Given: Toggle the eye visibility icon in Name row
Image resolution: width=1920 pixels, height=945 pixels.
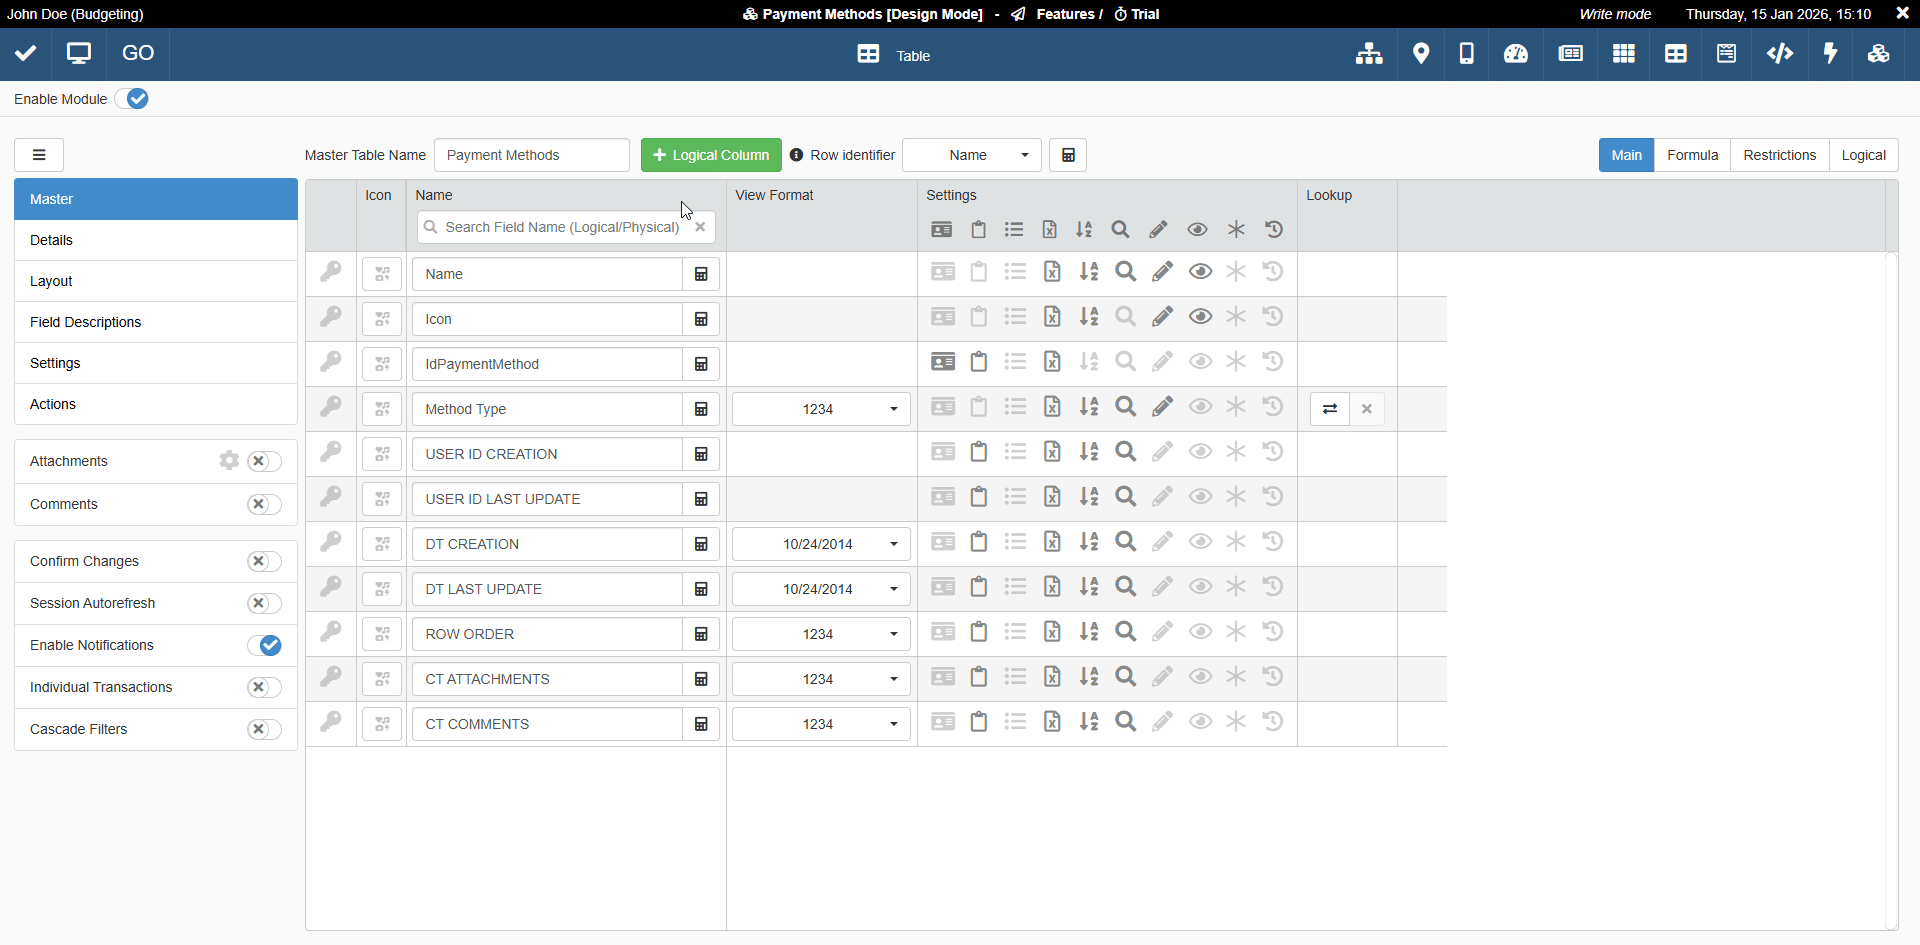Looking at the screenshot, I should [1200, 272].
